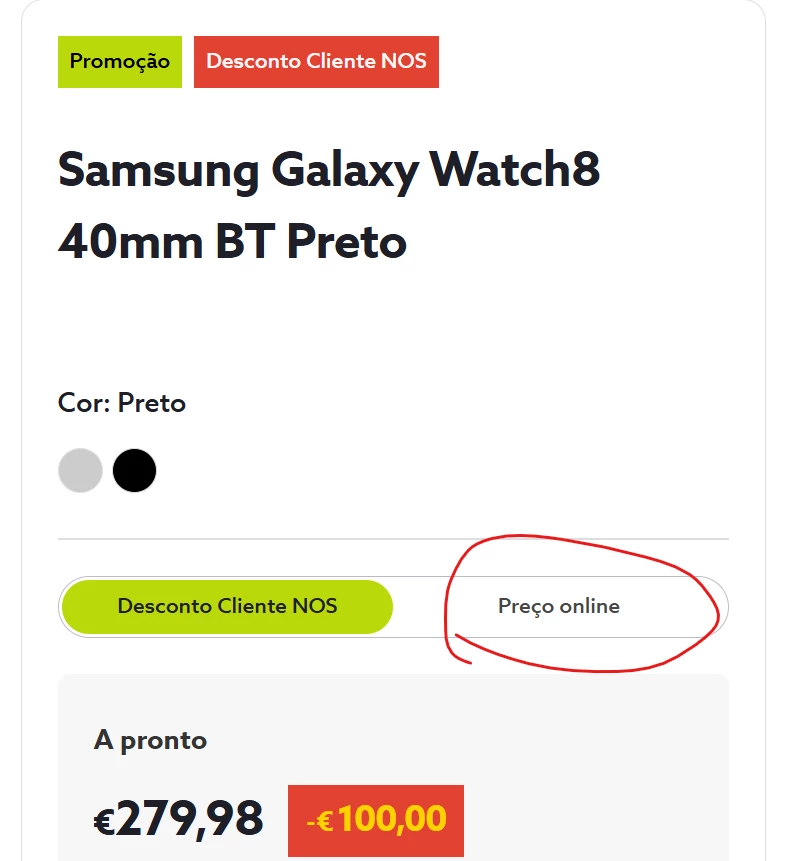Select the black color swatch
The width and height of the screenshot is (787, 861).
[x=134, y=470]
